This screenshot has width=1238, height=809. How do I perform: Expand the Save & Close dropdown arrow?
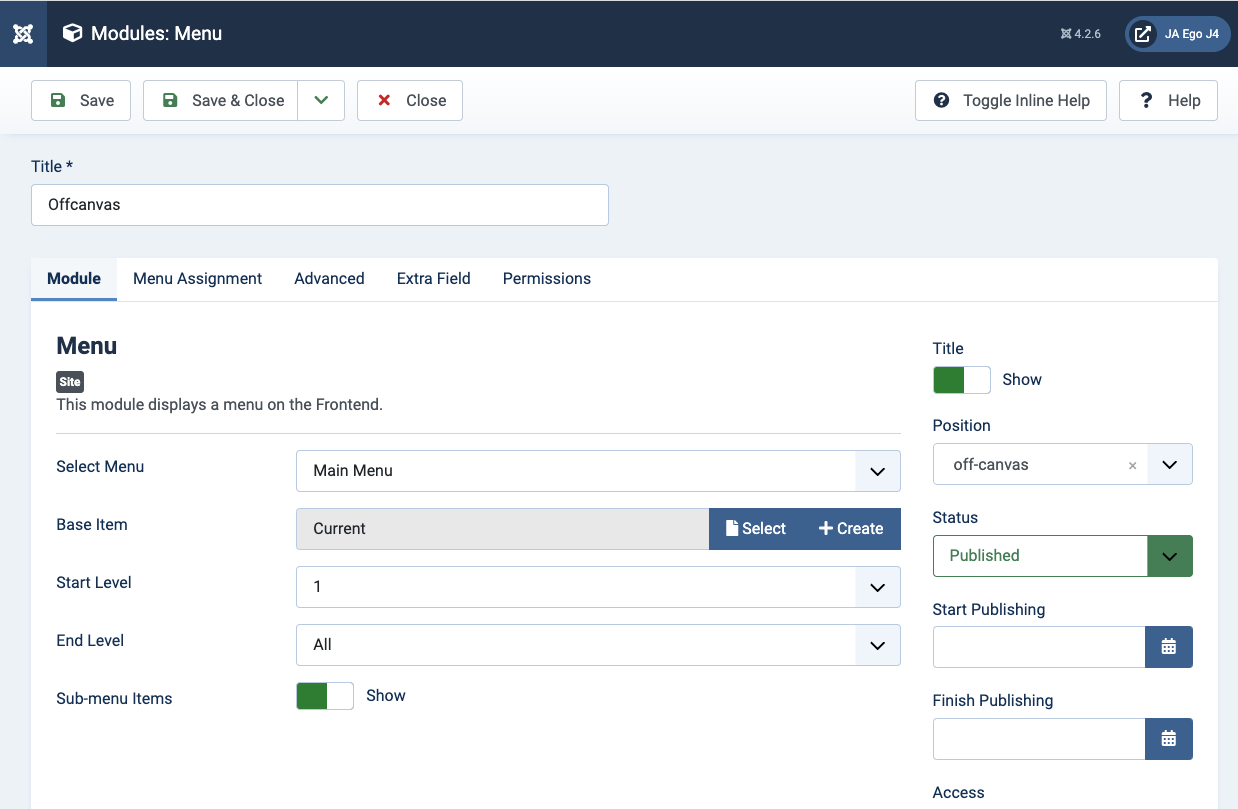click(321, 101)
